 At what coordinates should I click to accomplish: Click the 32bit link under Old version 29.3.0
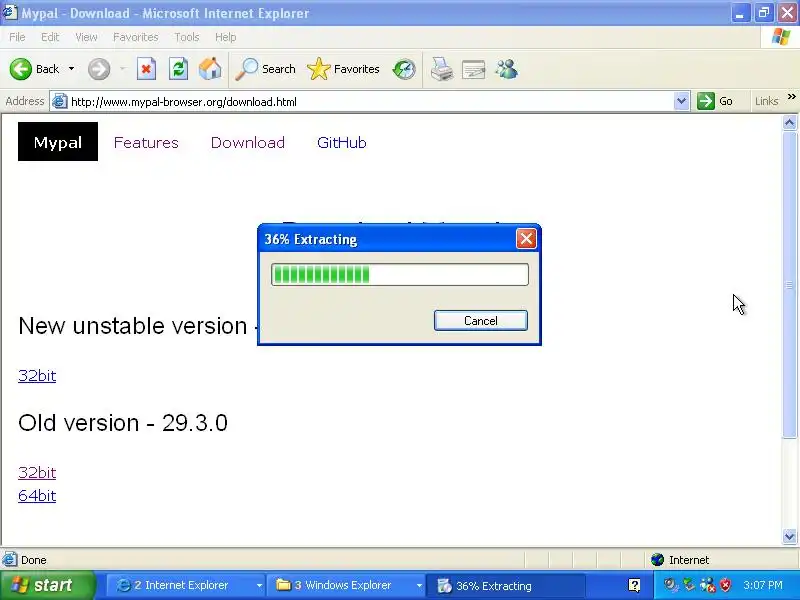pos(37,472)
